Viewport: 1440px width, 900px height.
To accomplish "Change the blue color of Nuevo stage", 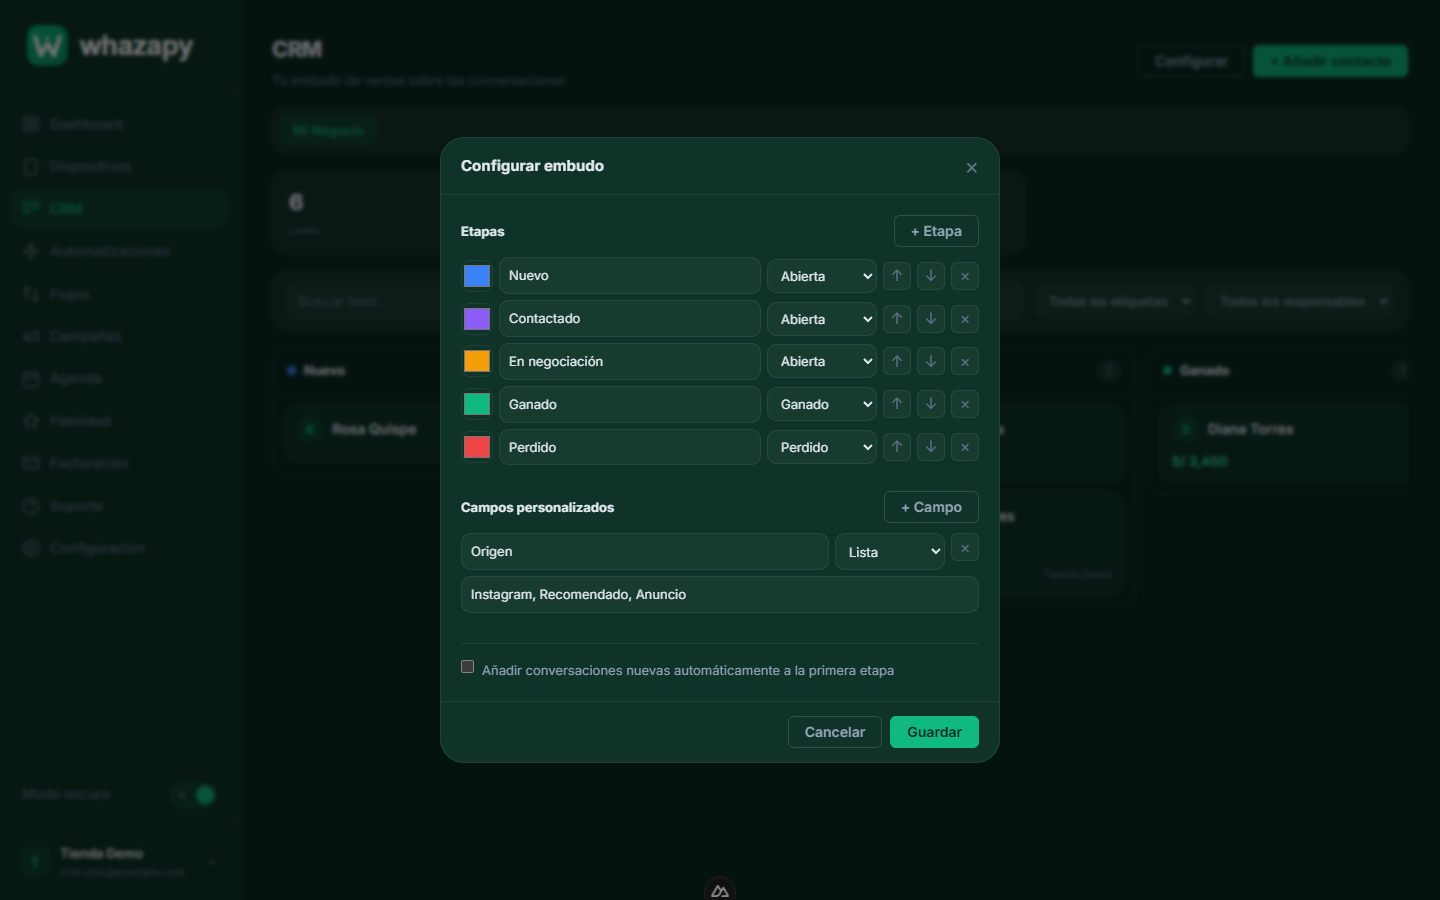I will [x=477, y=276].
